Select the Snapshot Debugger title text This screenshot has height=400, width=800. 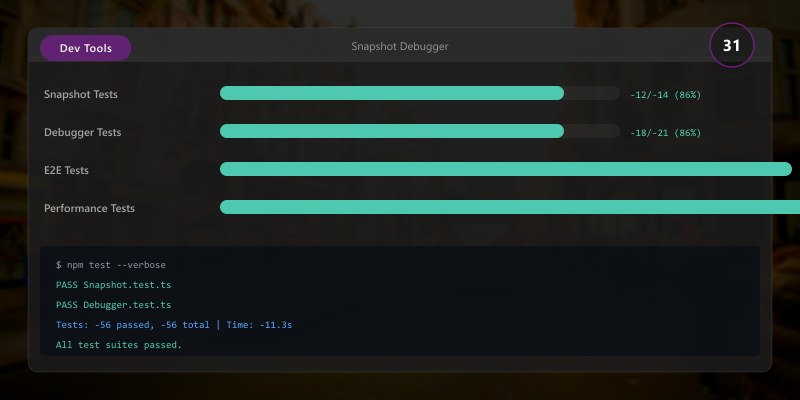[x=399, y=46]
